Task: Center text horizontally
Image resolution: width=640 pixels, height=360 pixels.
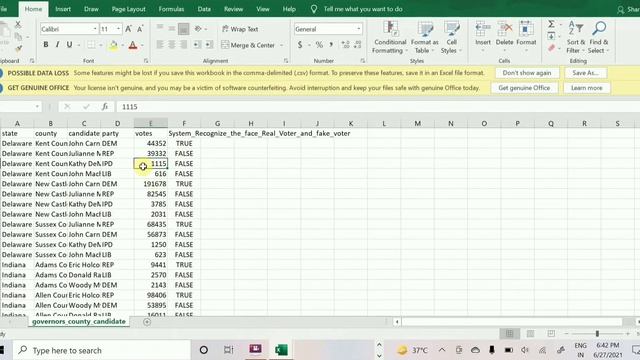Action: (x=172, y=44)
